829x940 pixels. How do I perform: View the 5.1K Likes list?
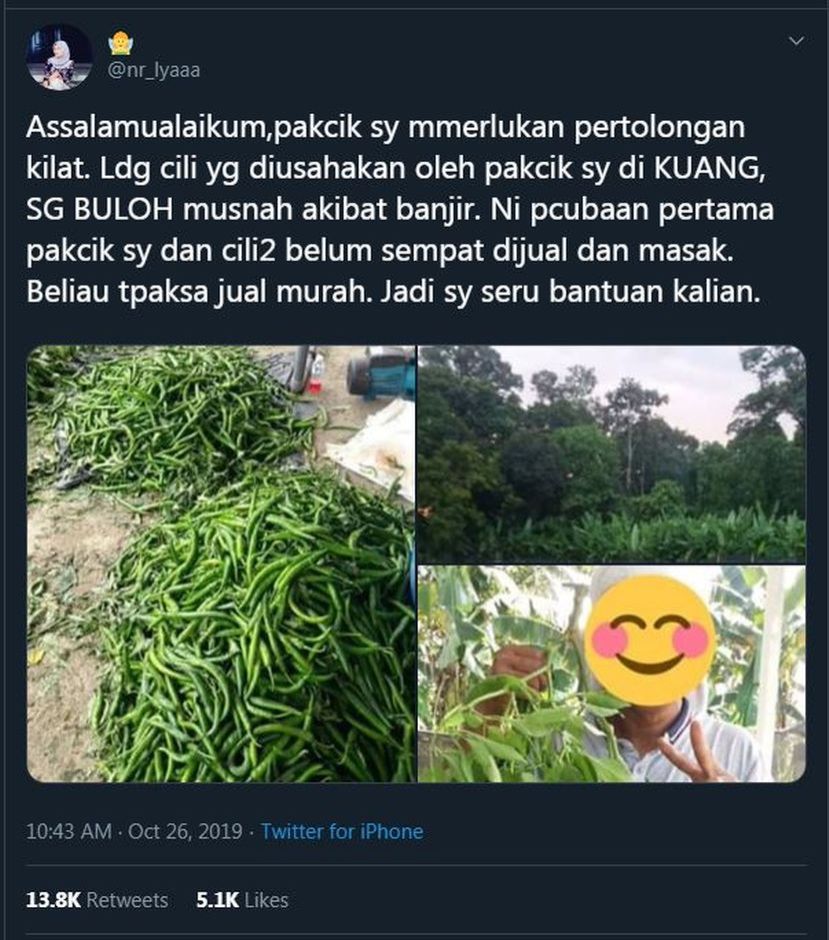(x=242, y=900)
